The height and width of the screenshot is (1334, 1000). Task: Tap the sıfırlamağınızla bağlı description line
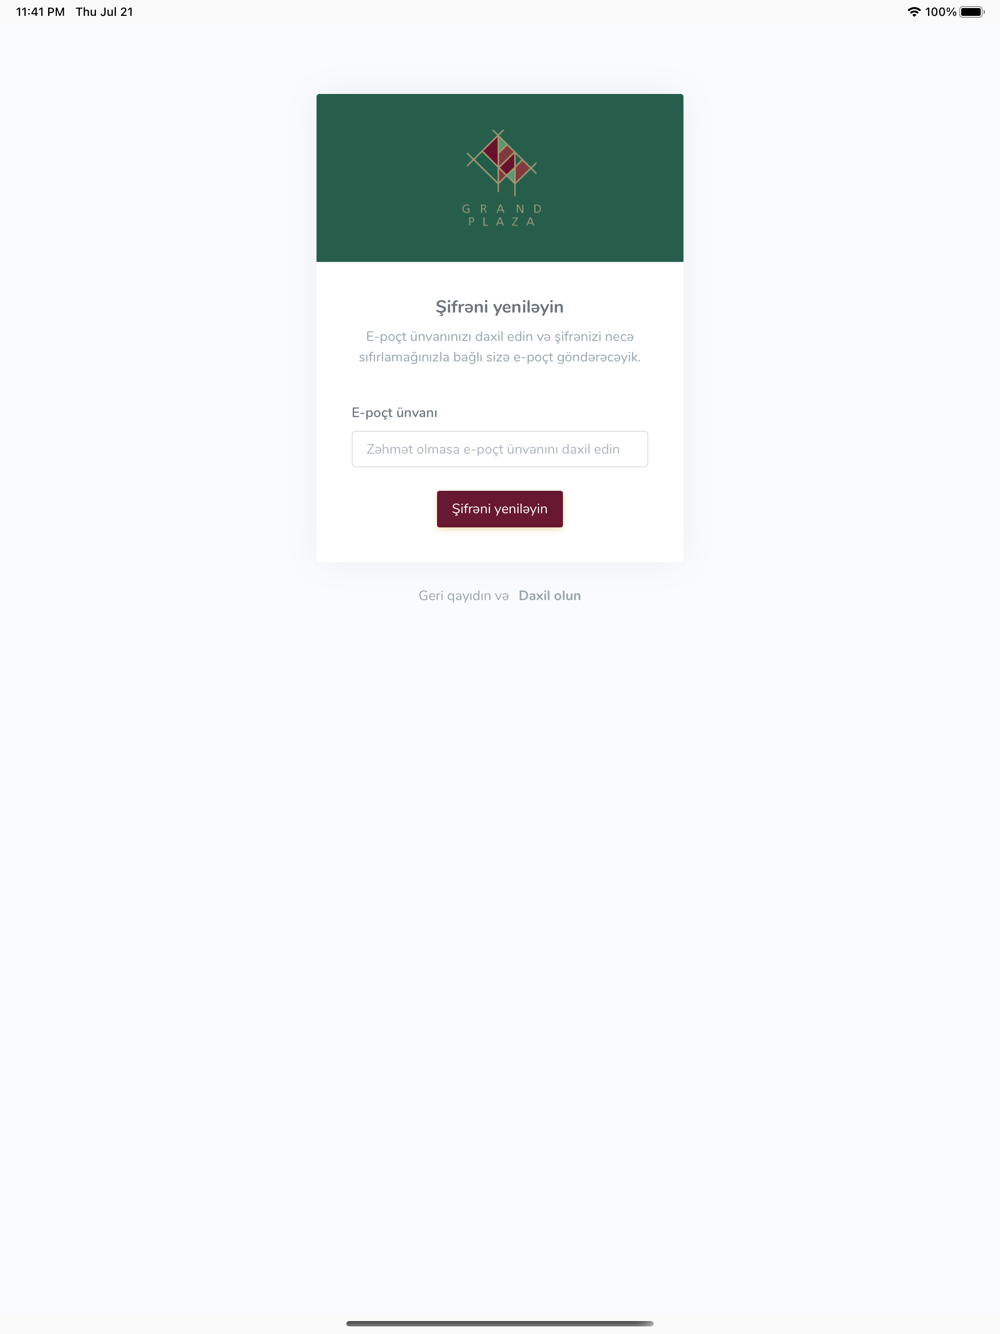500,357
